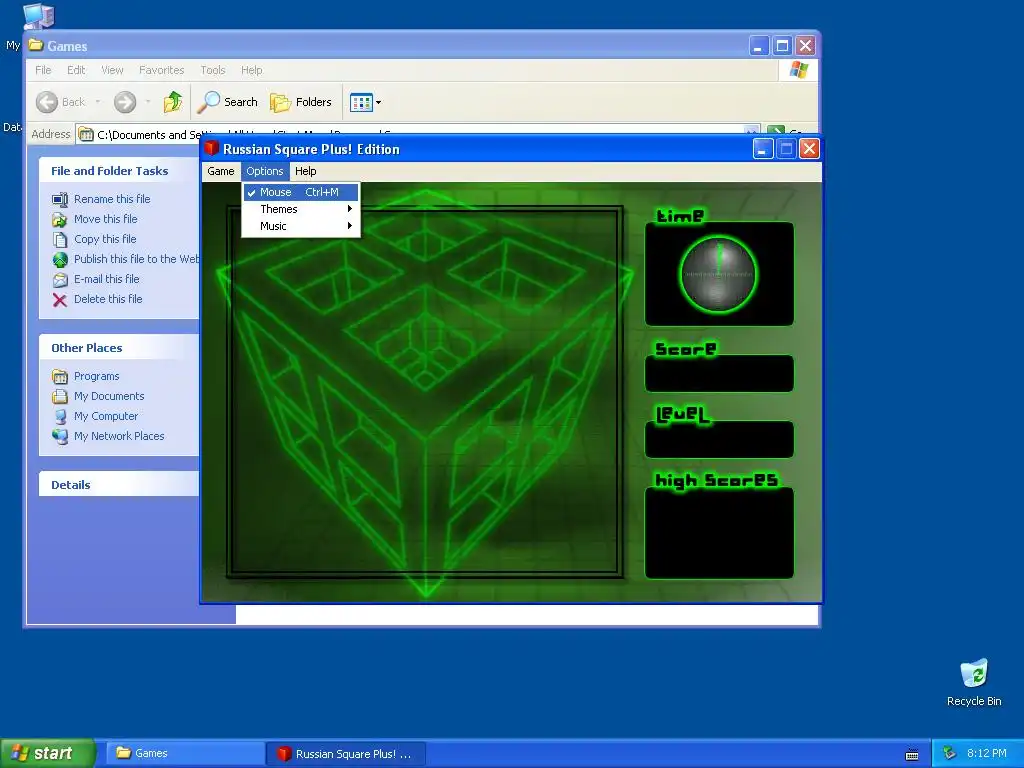Click the globe Publish icon
Image resolution: width=1024 pixels, height=768 pixels.
coord(60,260)
